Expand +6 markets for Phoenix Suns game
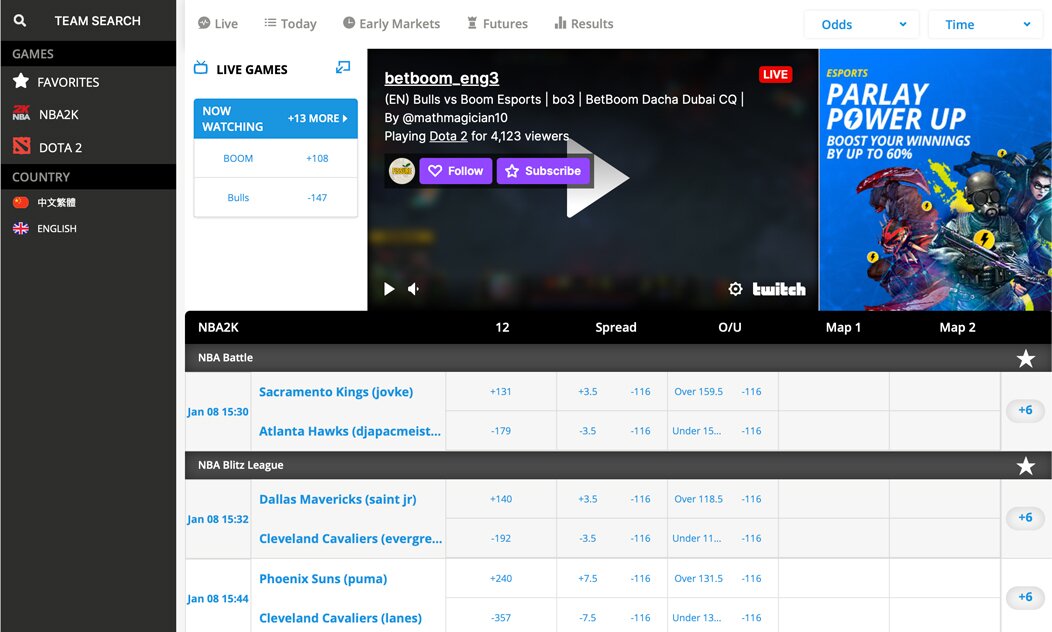 (1025, 596)
